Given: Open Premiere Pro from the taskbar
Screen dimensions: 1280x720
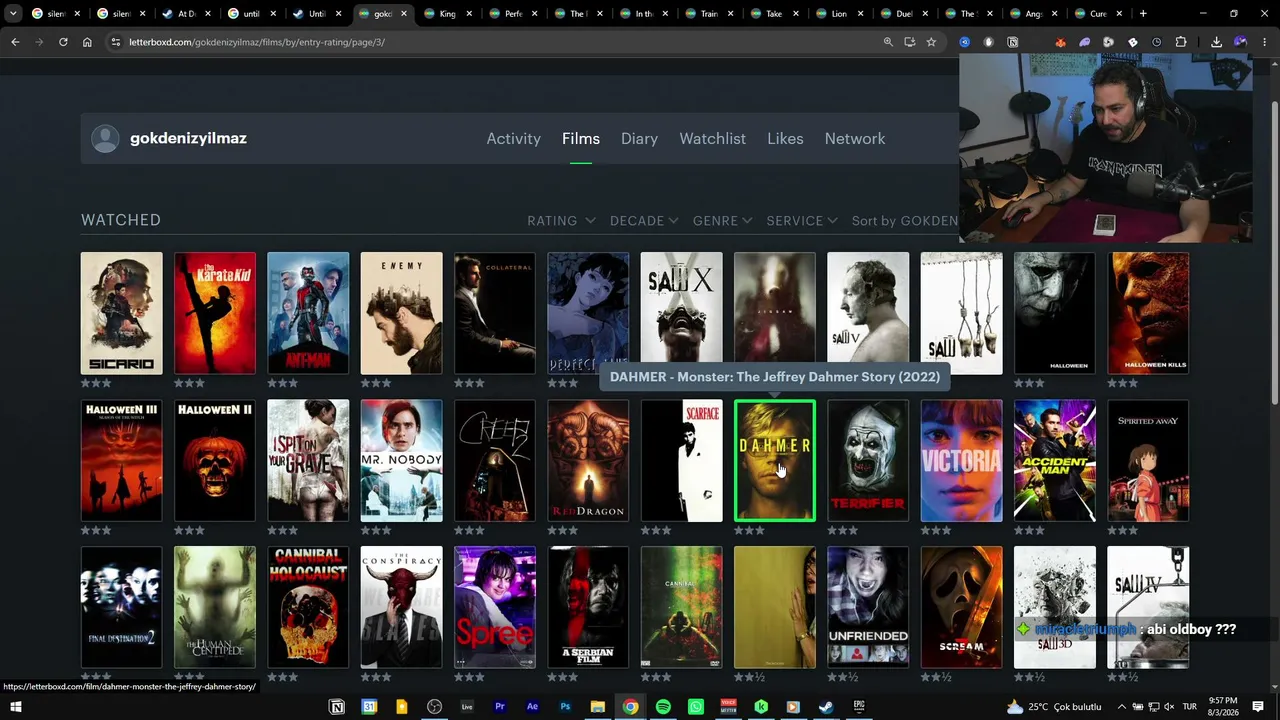Looking at the screenshot, I should click(x=499, y=707).
